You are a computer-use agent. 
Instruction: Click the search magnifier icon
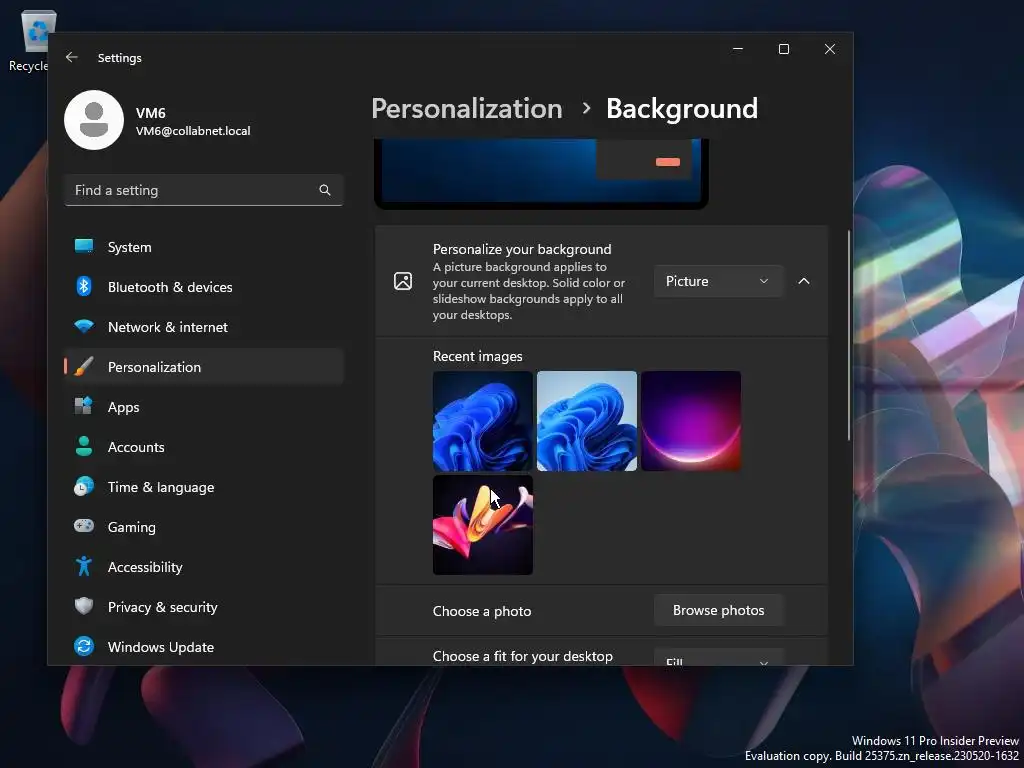pos(325,190)
